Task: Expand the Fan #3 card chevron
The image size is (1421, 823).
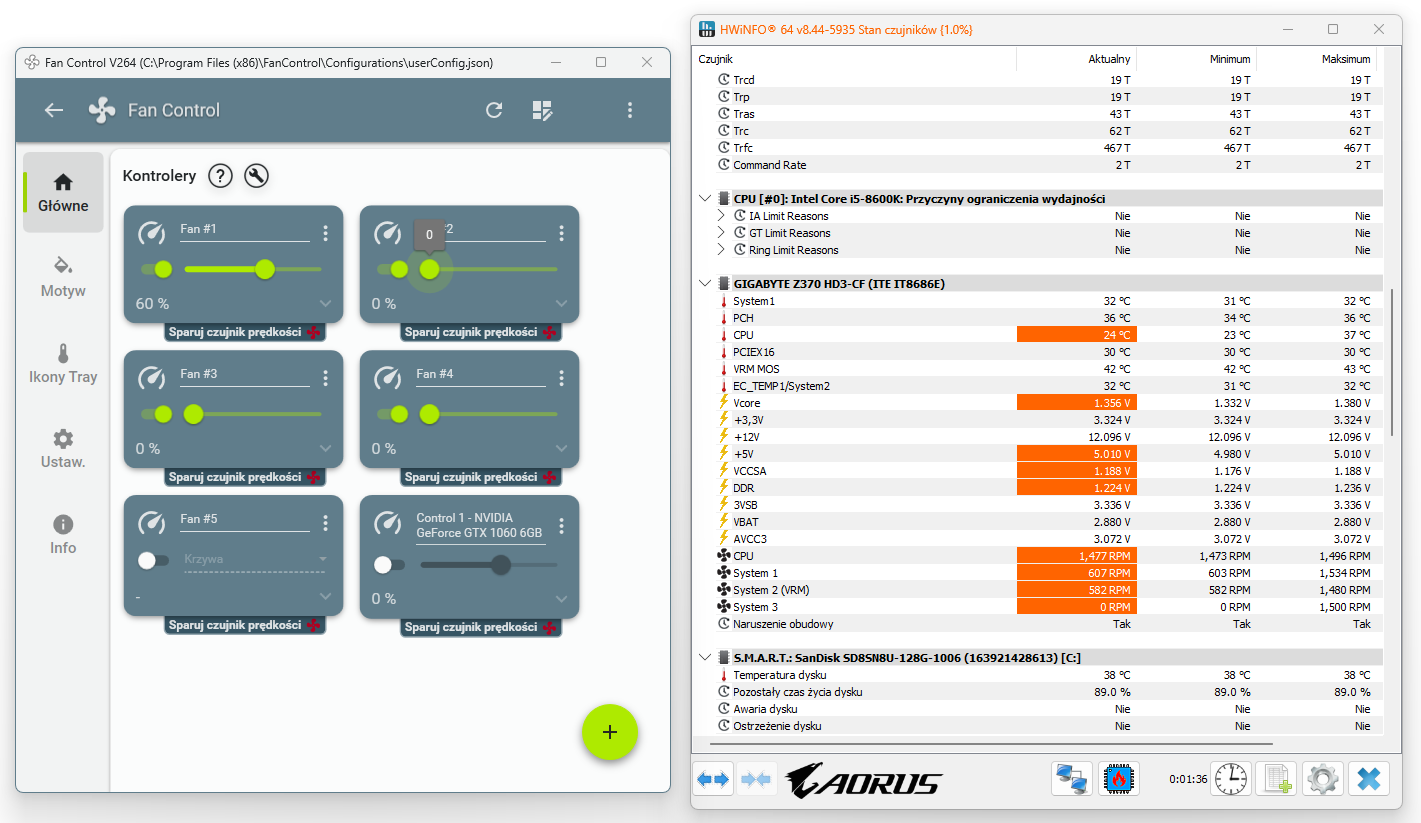Action: pyautogui.click(x=325, y=449)
